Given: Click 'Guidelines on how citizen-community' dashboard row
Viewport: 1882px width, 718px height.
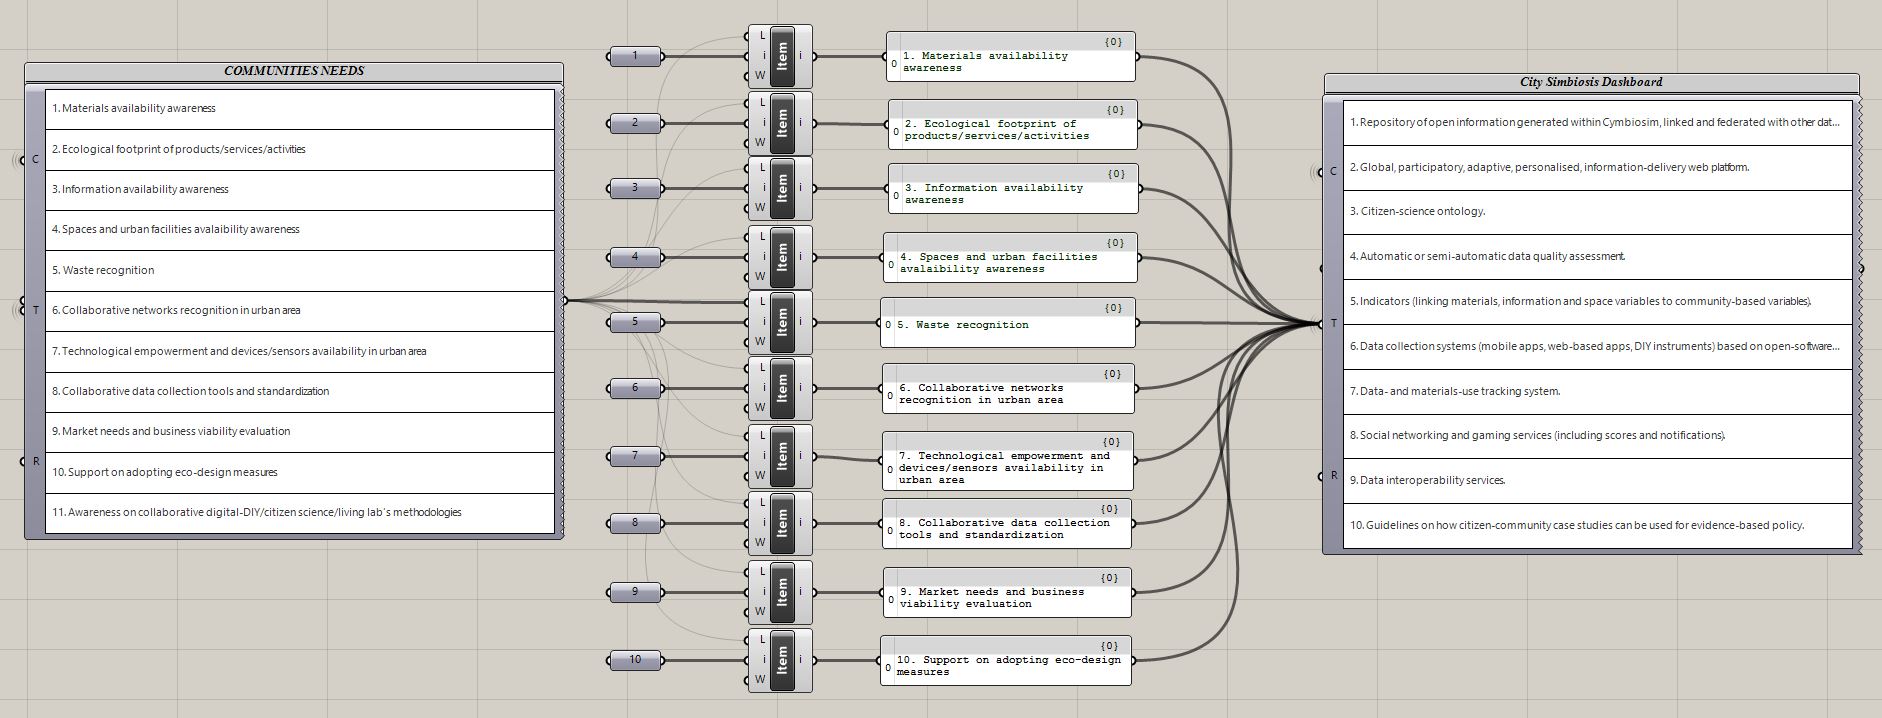Looking at the screenshot, I should click(x=1598, y=526).
